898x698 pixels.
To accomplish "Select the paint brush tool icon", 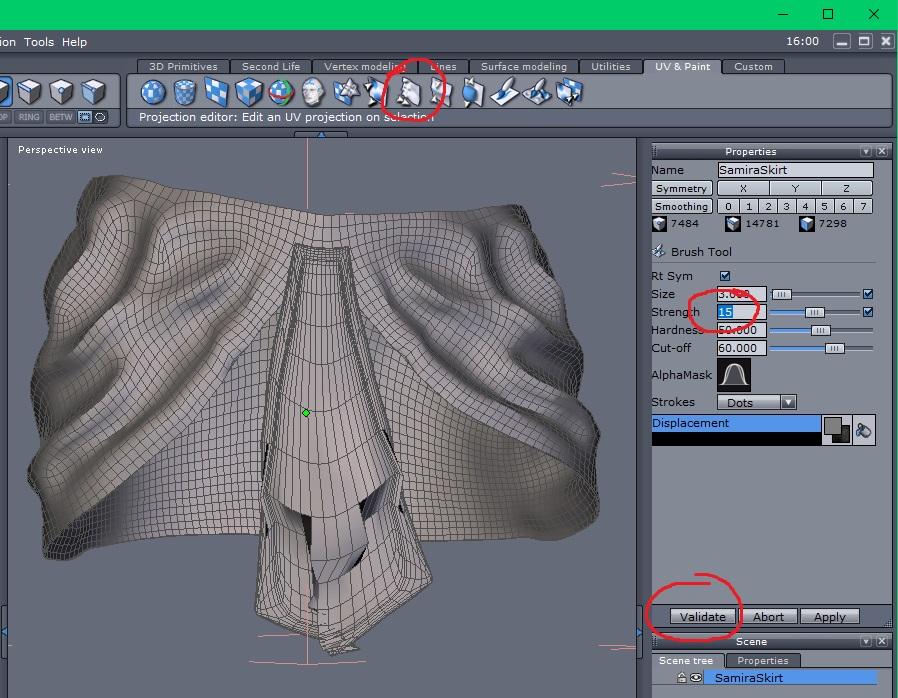I will pos(504,92).
